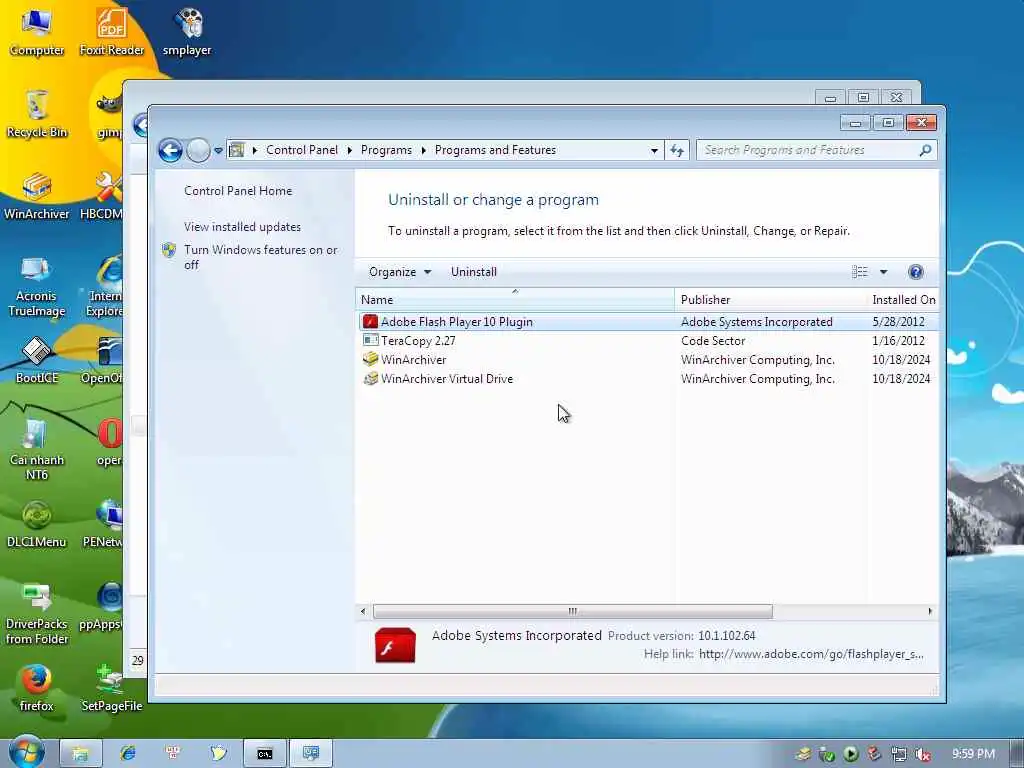Image resolution: width=1024 pixels, height=768 pixels.
Task: Click the 9:59 PM taskbar clock
Action: [973, 754]
